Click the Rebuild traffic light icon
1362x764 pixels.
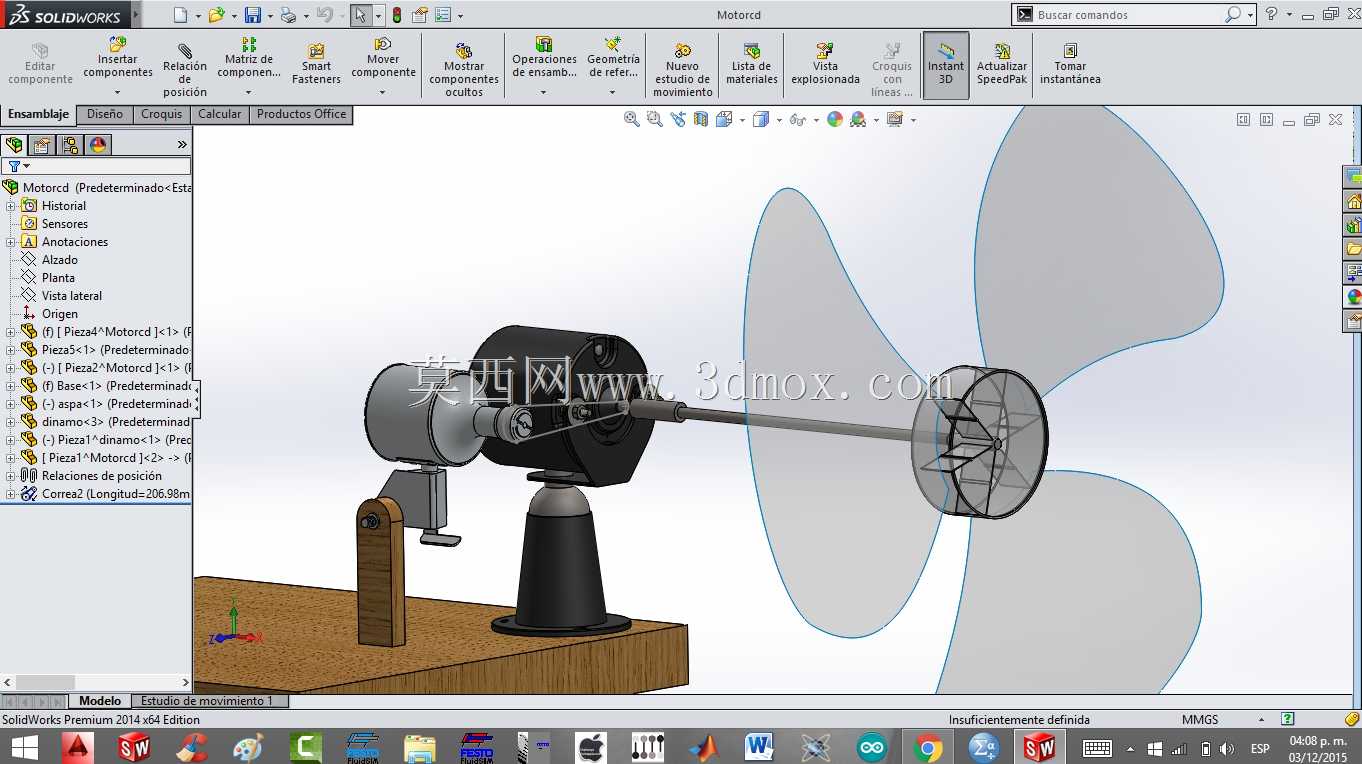click(x=397, y=15)
